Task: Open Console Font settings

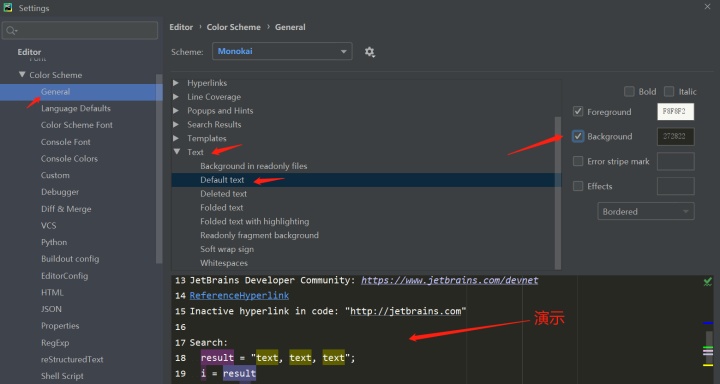Action: click(x=66, y=142)
